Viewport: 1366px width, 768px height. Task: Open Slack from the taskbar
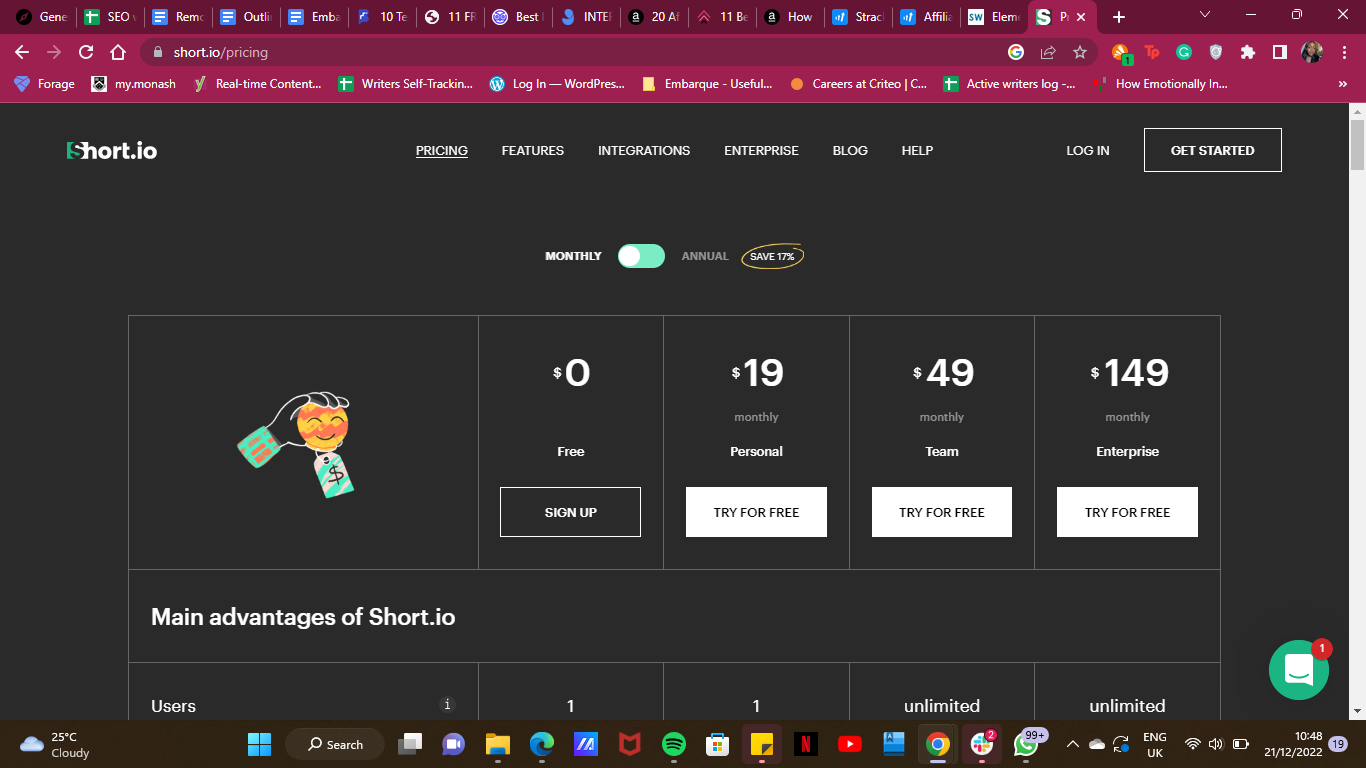click(x=981, y=744)
